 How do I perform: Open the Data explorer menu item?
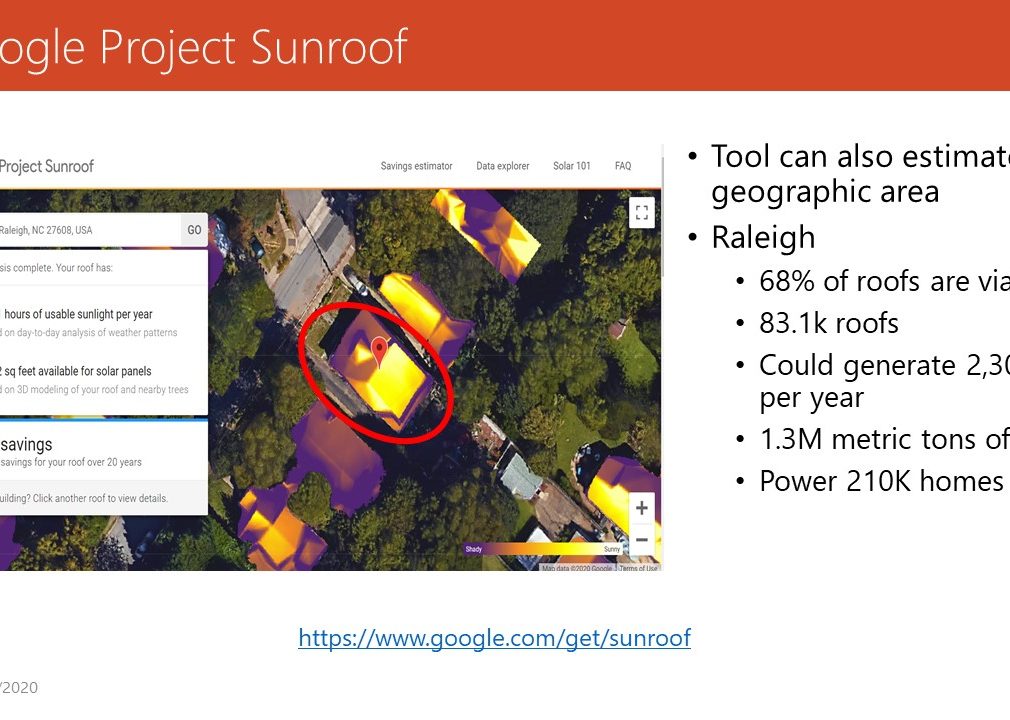(502, 166)
